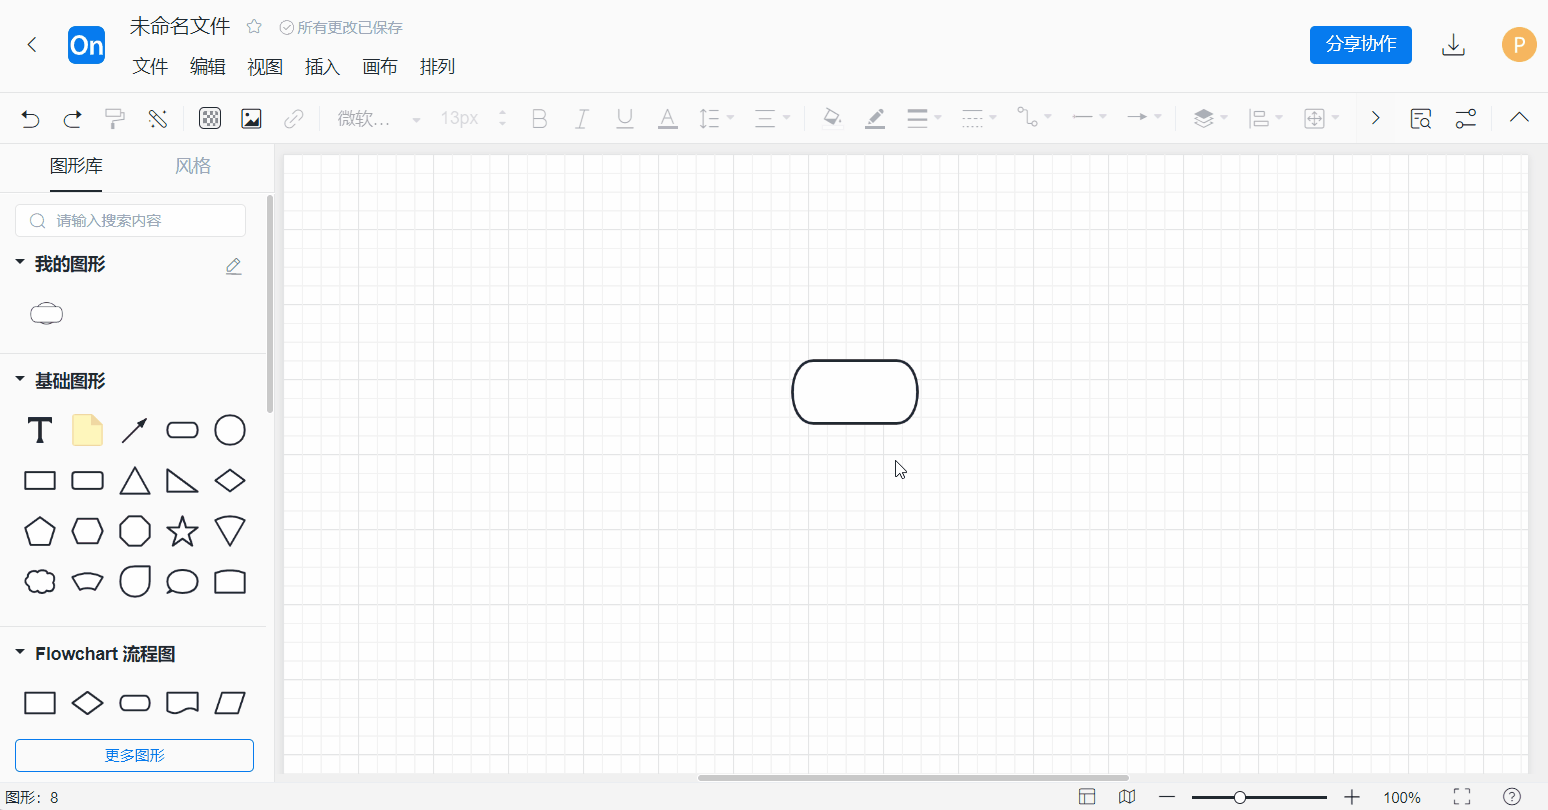Open the 插入 menu
Screen dimensions: 1548x810
(322, 66)
